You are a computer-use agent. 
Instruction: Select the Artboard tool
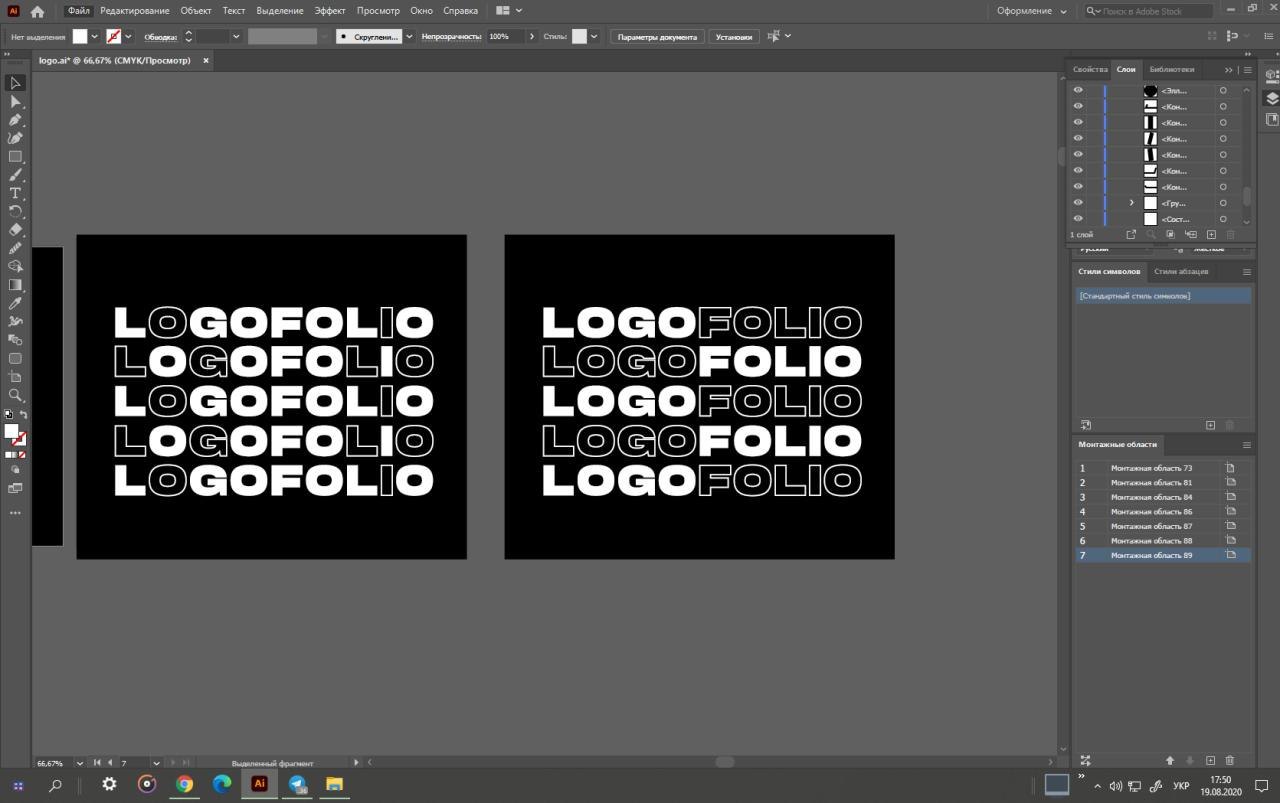pos(15,377)
